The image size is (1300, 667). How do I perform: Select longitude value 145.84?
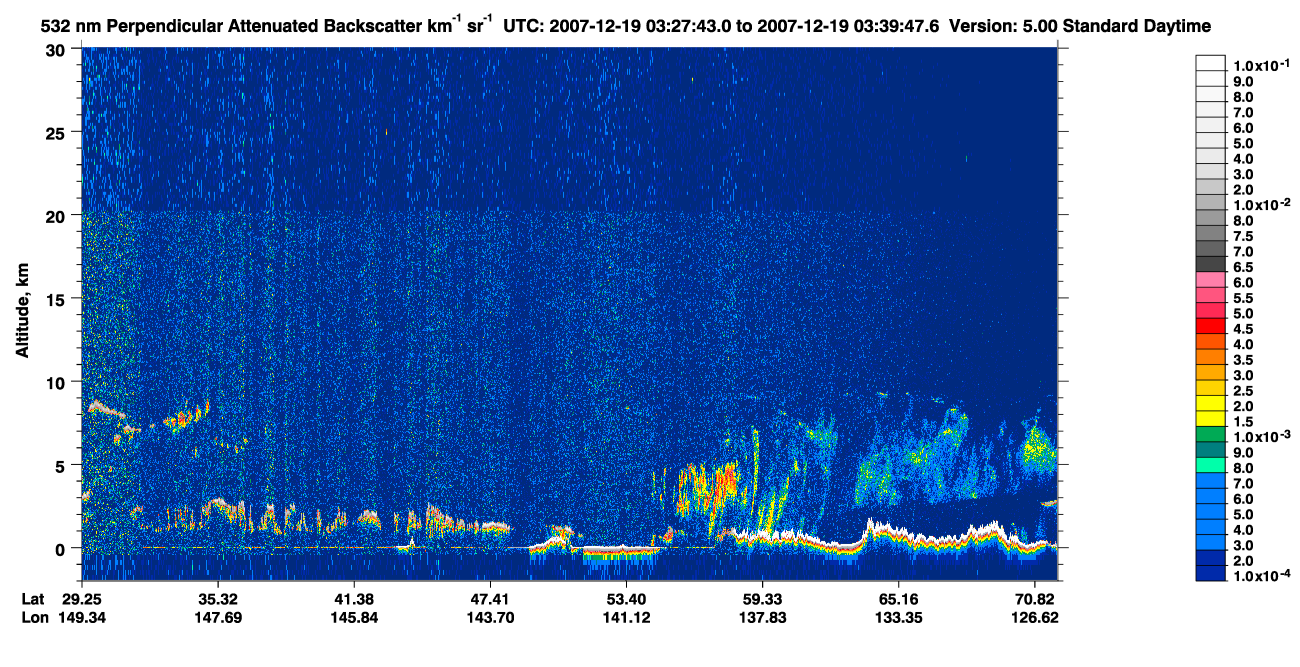point(353,617)
